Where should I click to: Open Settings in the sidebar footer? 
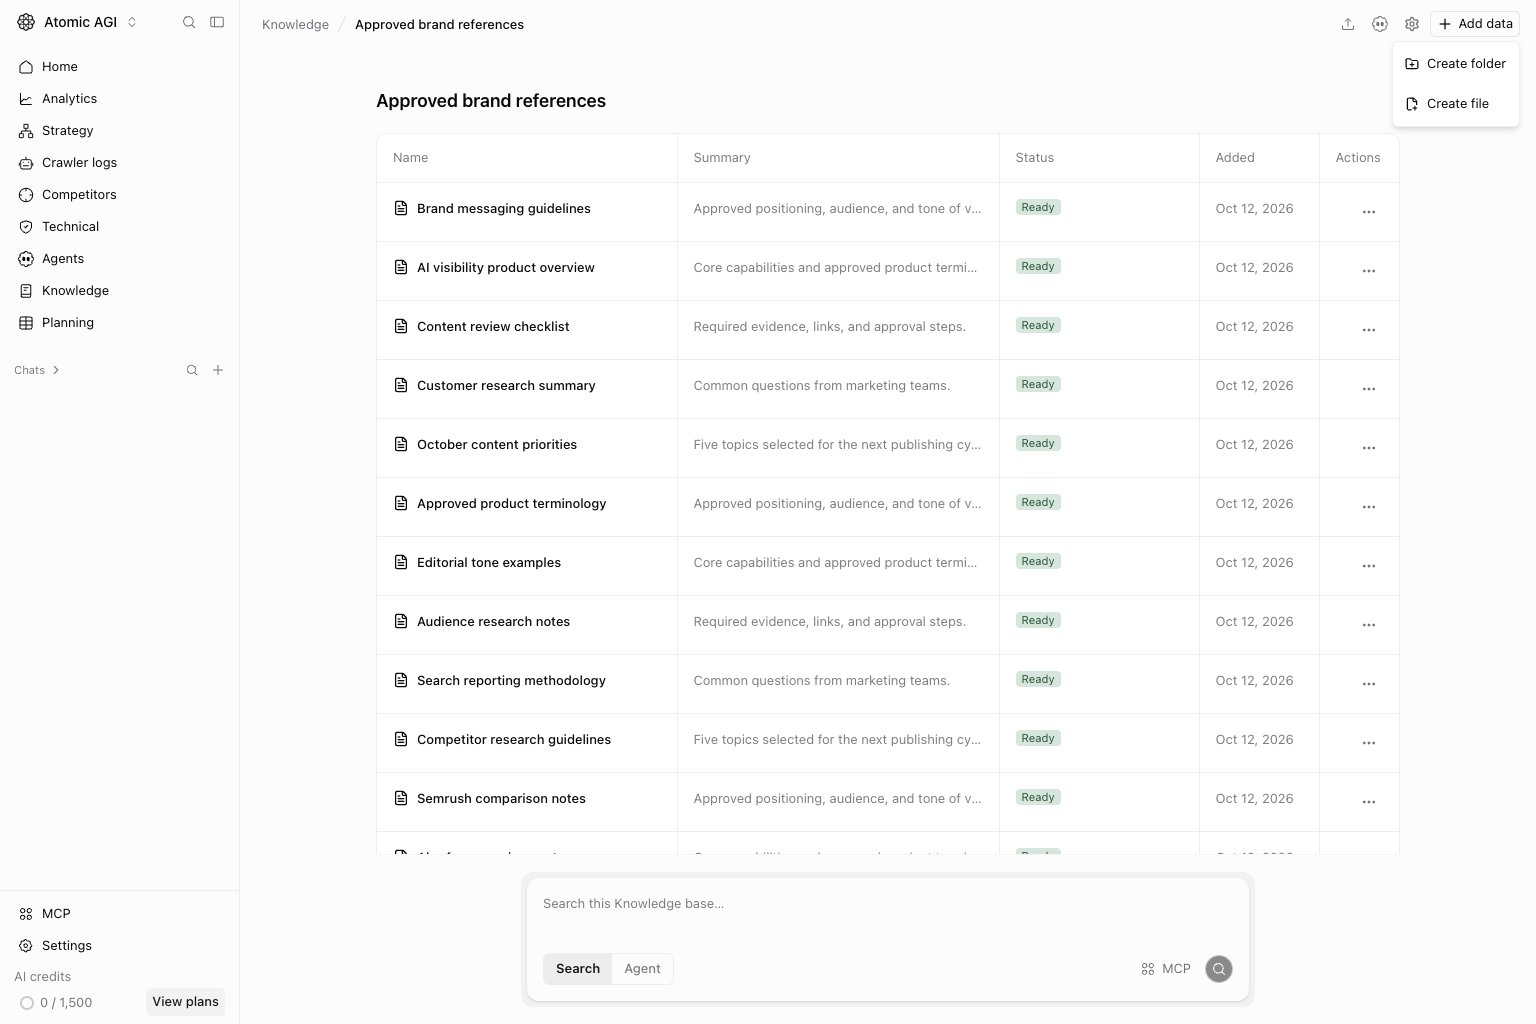(x=120, y=946)
